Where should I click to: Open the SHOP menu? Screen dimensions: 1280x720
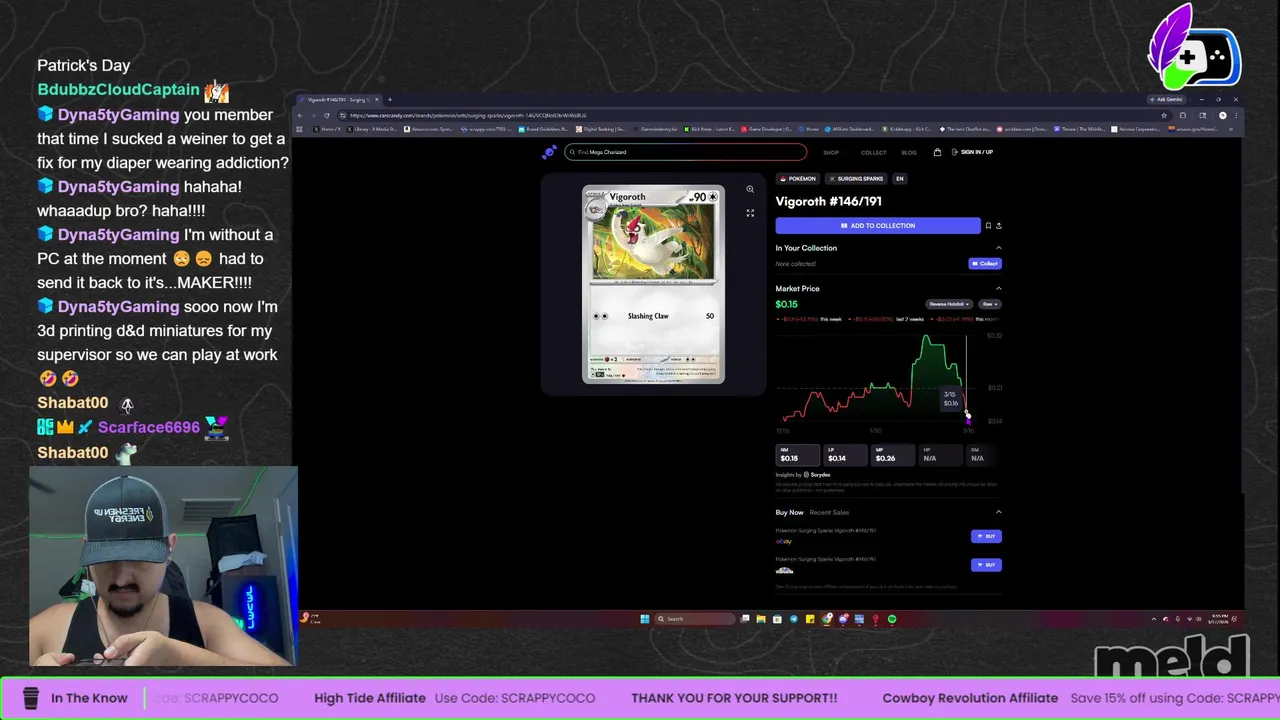pyautogui.click(x=831, y=152)
